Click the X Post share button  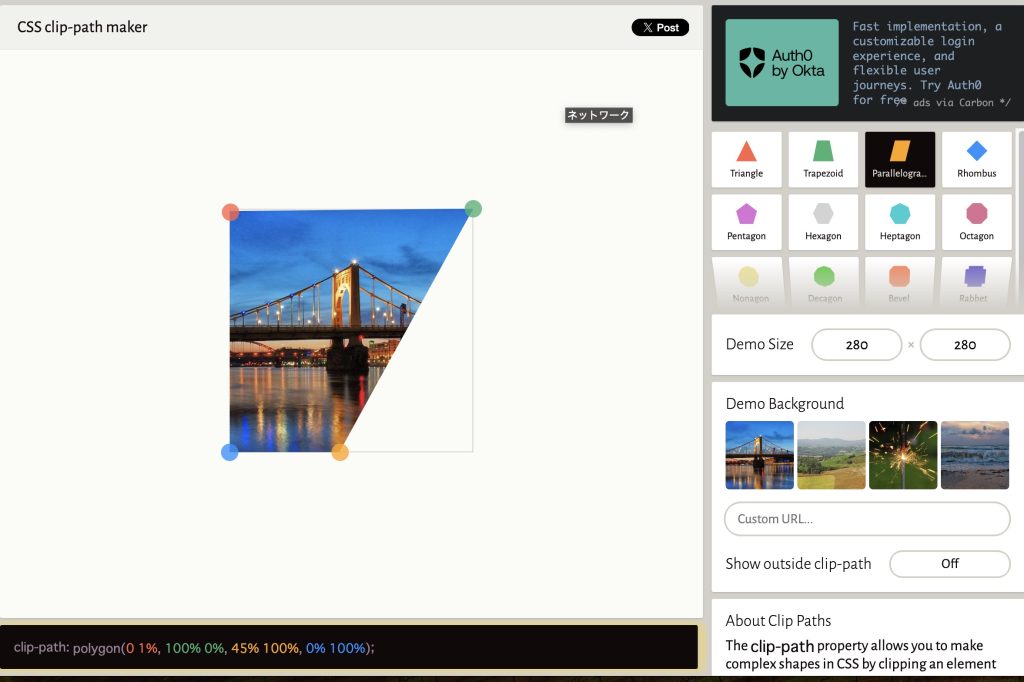(x=660, y=28)
